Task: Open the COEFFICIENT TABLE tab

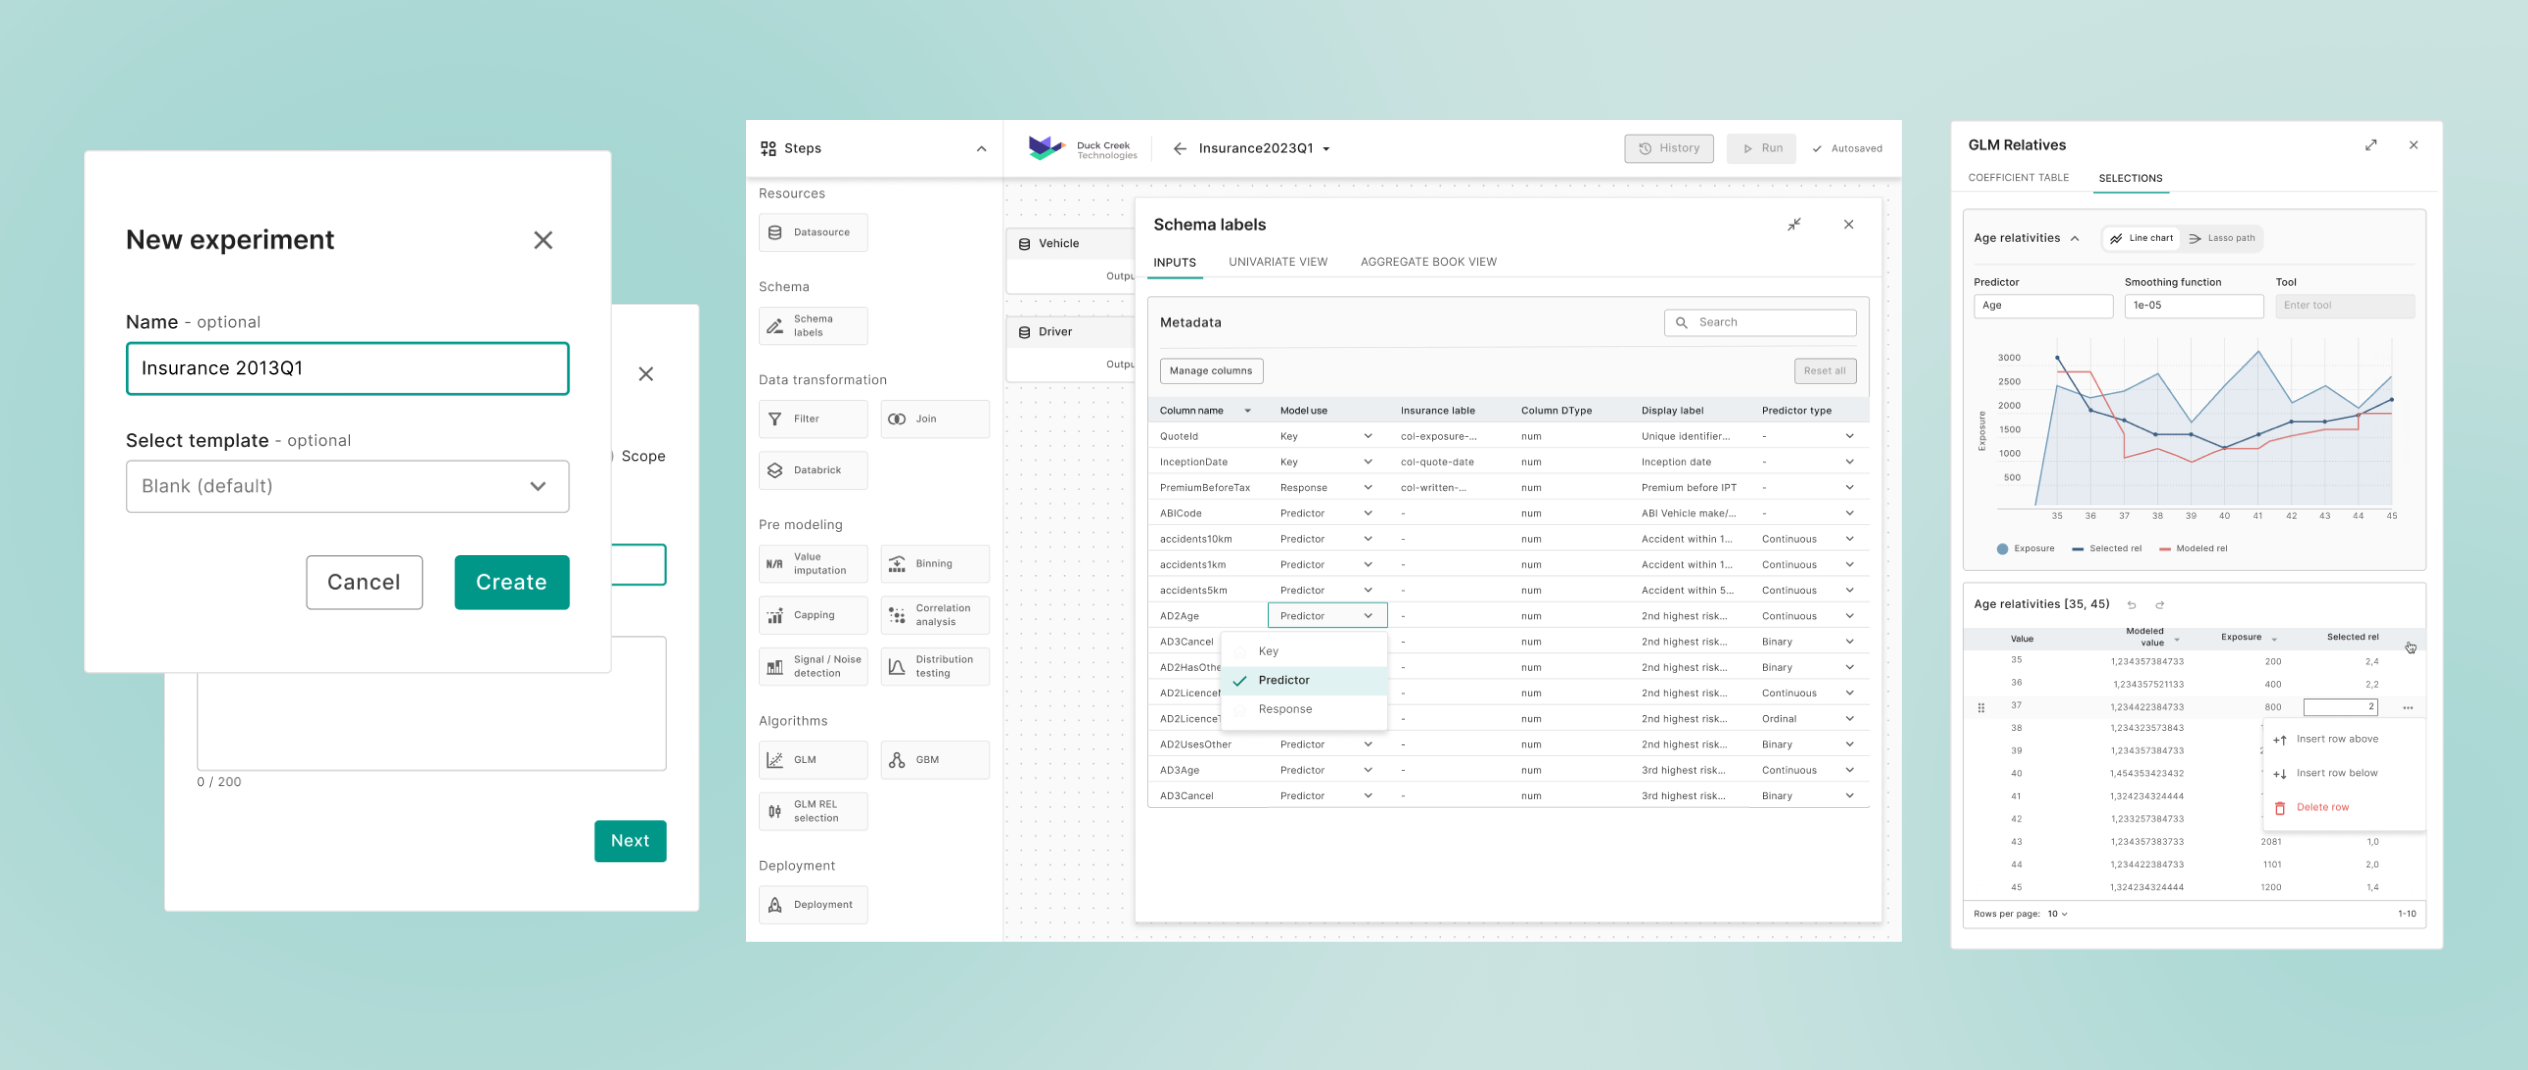Action: (x=2018, y=178)
